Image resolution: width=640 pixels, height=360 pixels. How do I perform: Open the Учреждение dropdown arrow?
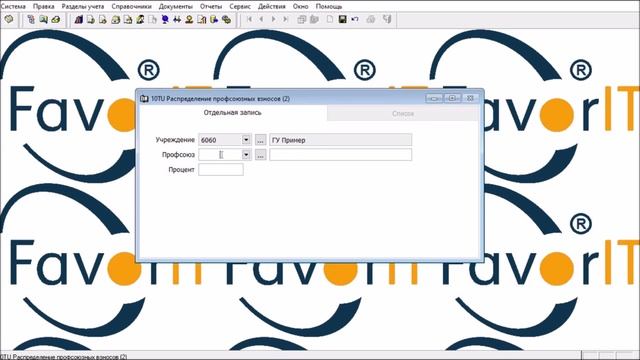click(246, 140)
